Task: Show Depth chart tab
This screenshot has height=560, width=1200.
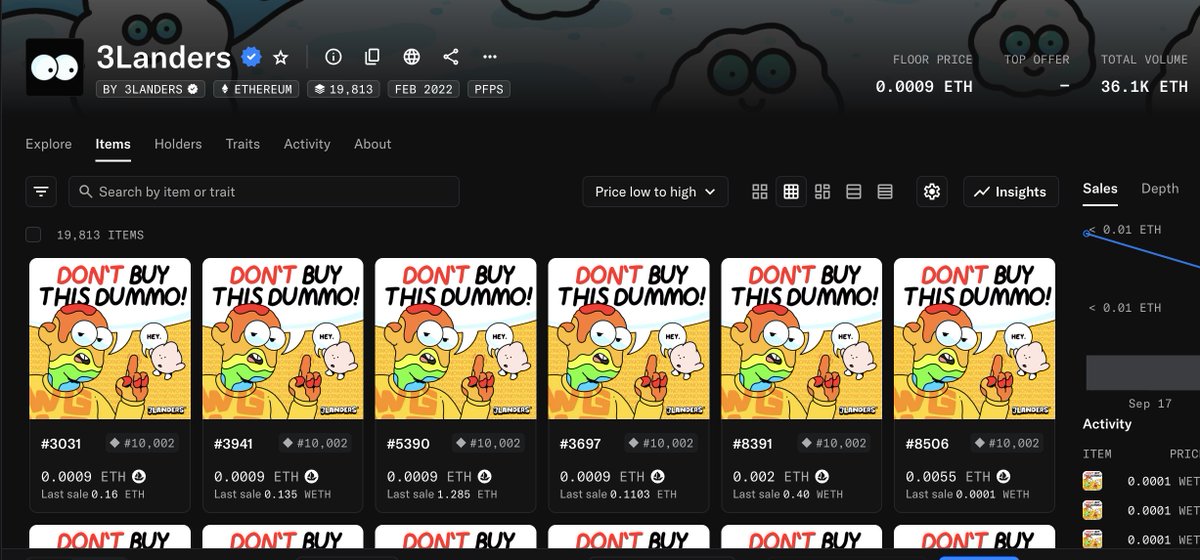Action: click(x=1160, y=188)
